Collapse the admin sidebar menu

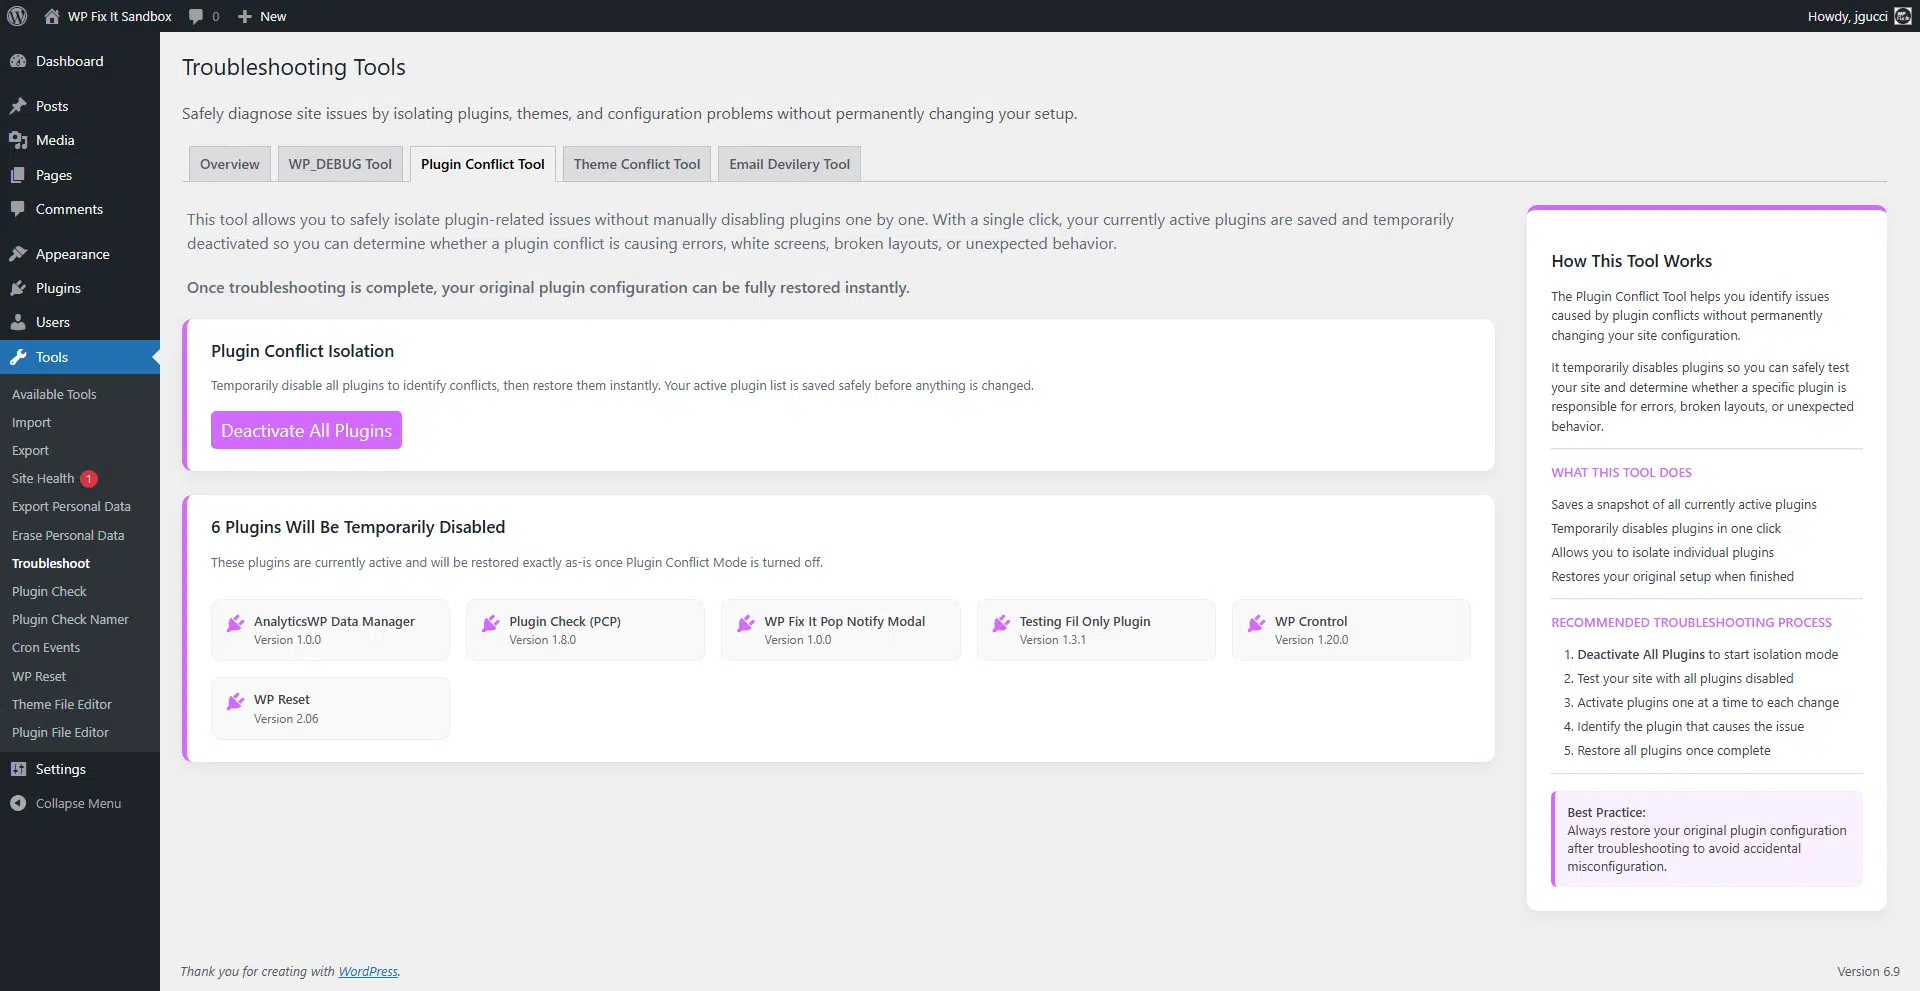tap(19, 803)
